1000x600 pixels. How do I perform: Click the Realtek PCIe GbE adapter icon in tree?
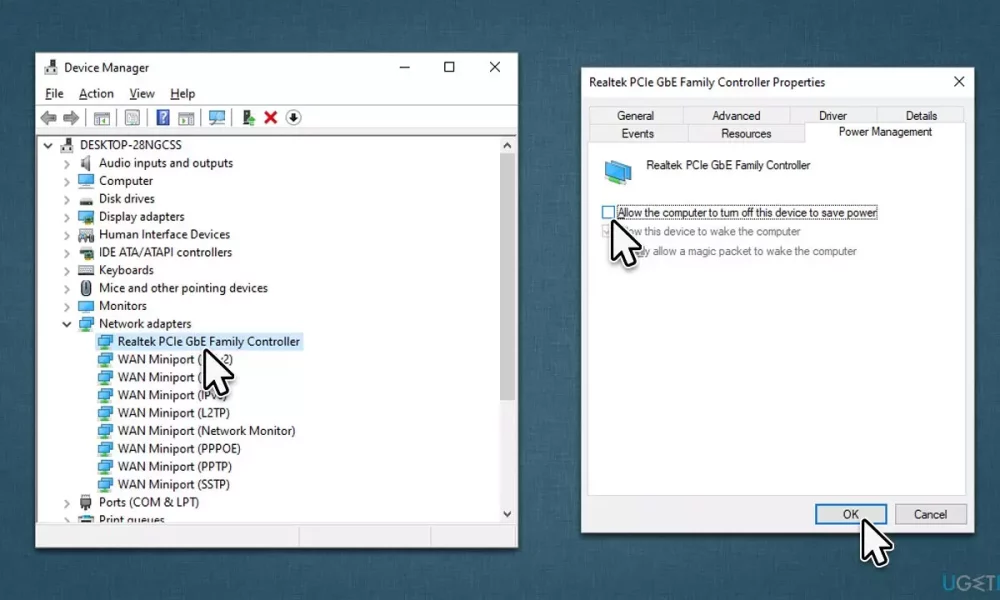point(105,342)
